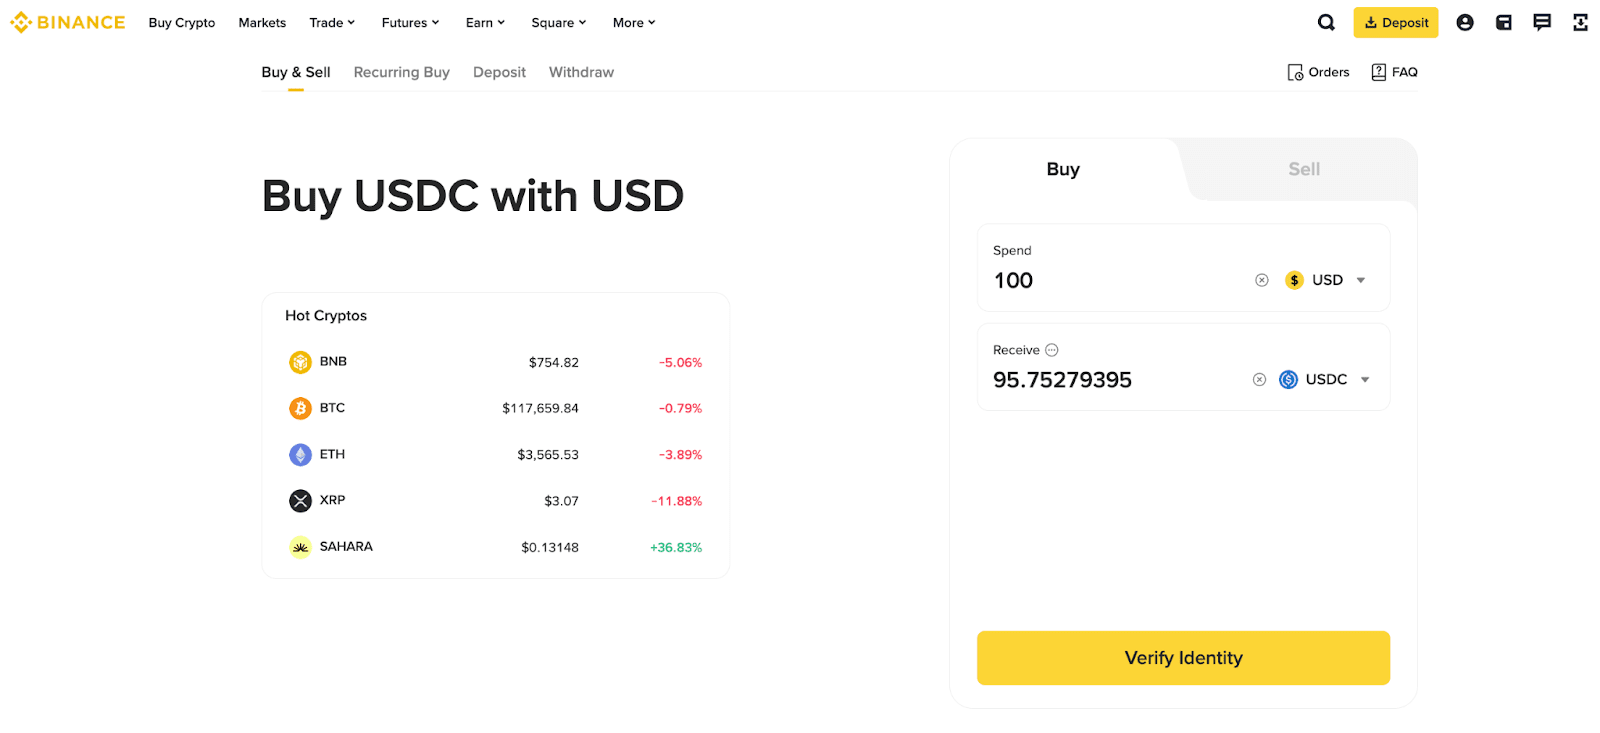Click the Receive info icon
The image size is (1600, 733).
coord(1052,350)
